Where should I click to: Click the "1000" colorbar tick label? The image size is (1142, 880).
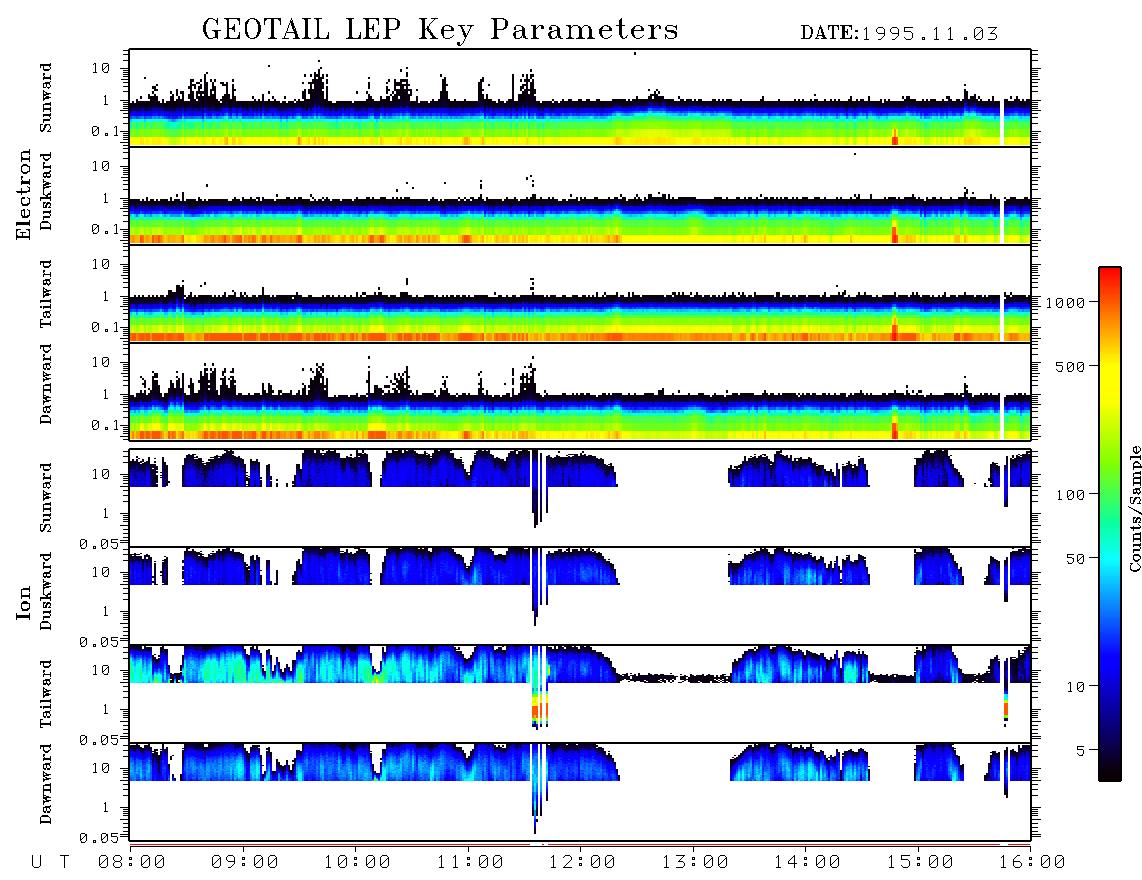coord(1066,302)
